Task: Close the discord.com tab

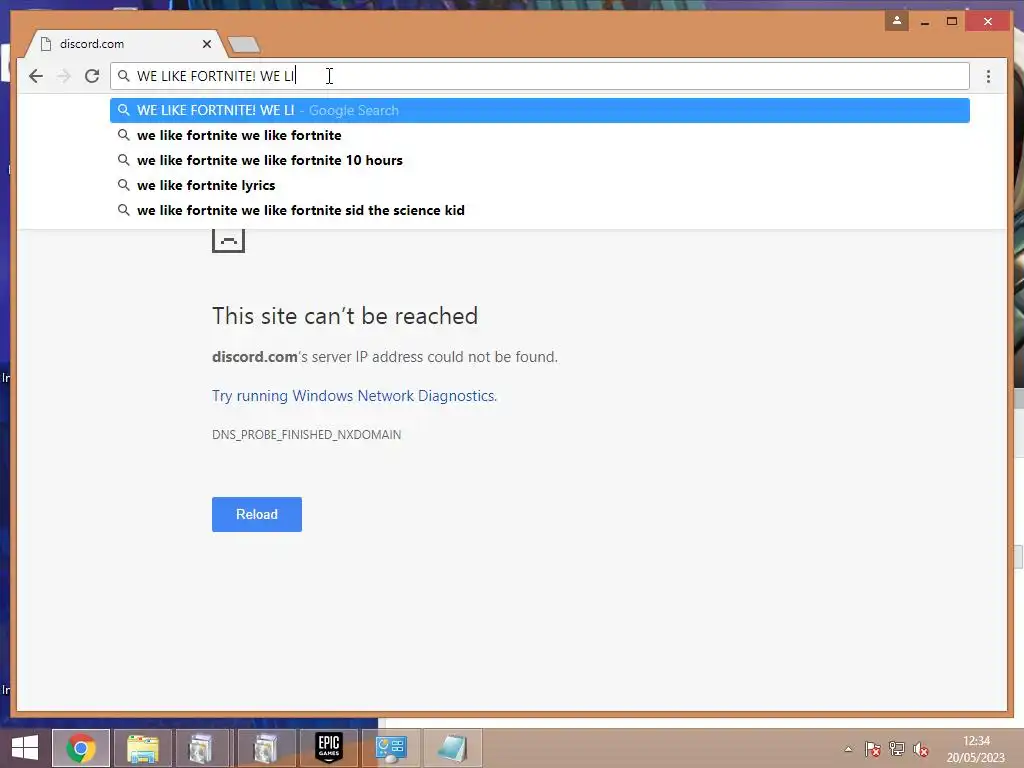Action: point(206,44)
